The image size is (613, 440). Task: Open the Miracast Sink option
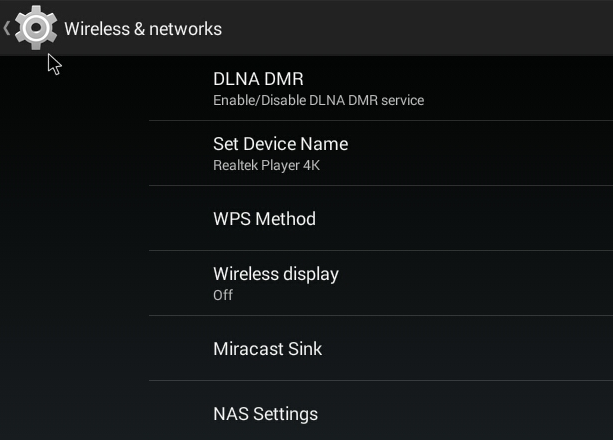tap(381, 348)
